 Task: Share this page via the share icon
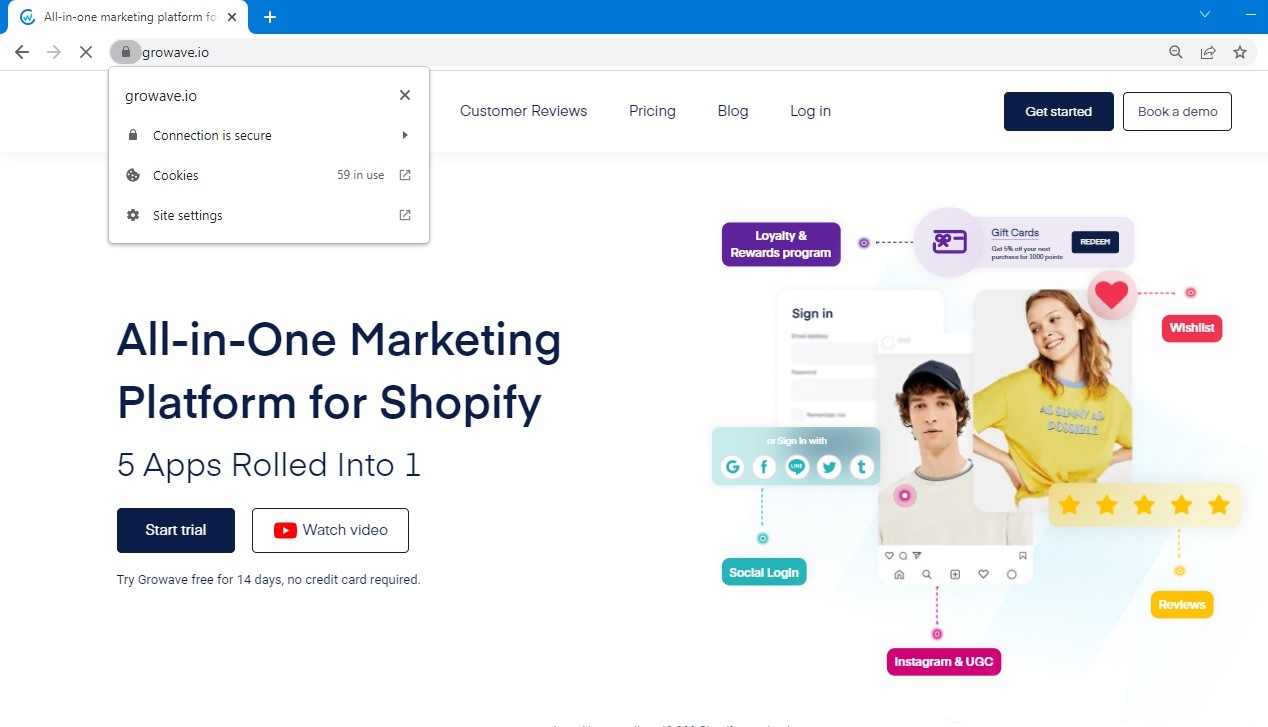coord(1208,52)
